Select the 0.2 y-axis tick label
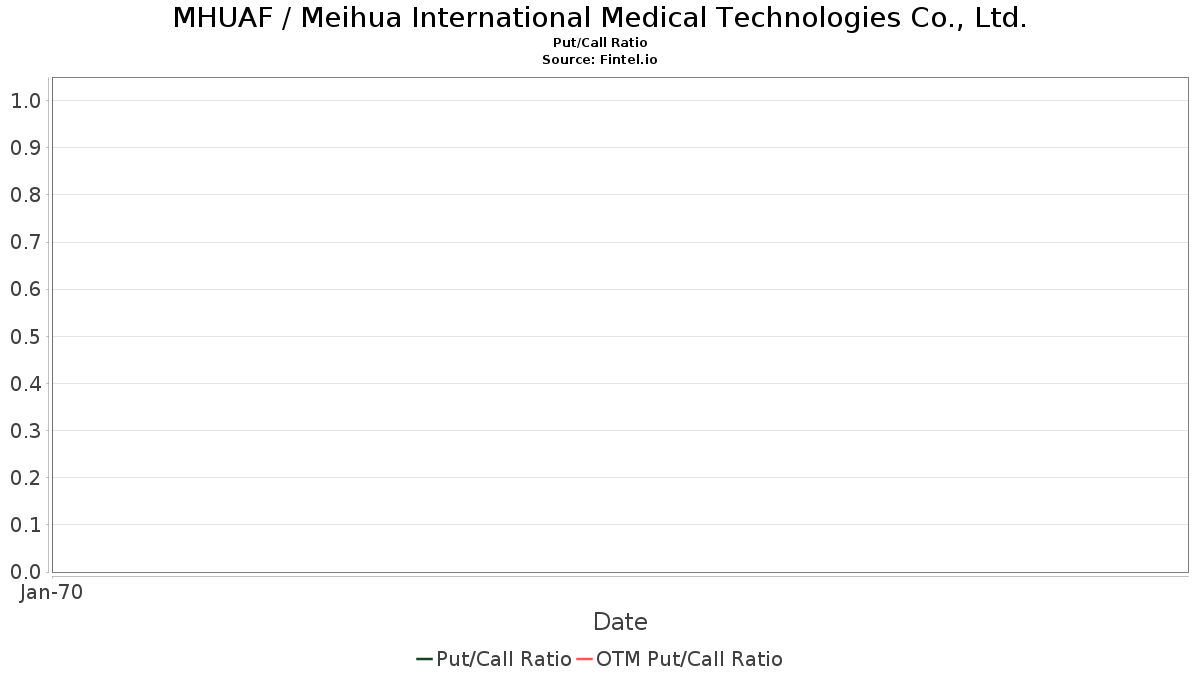The height and width of the screenshot is (675, 1200). 25,478
